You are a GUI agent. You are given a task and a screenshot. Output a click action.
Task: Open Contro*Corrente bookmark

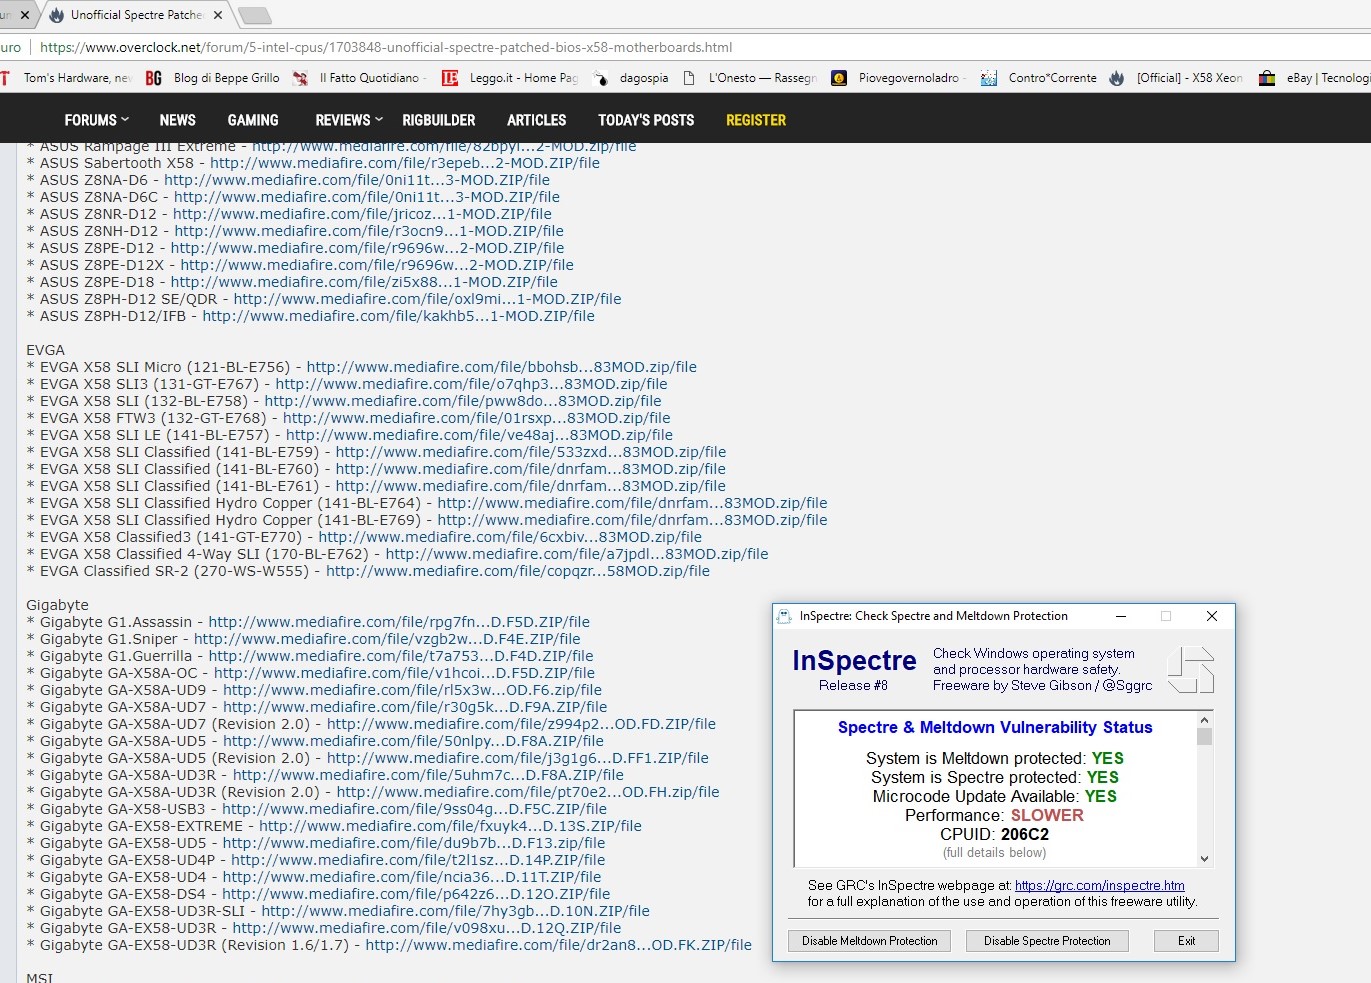(1039, 77)
